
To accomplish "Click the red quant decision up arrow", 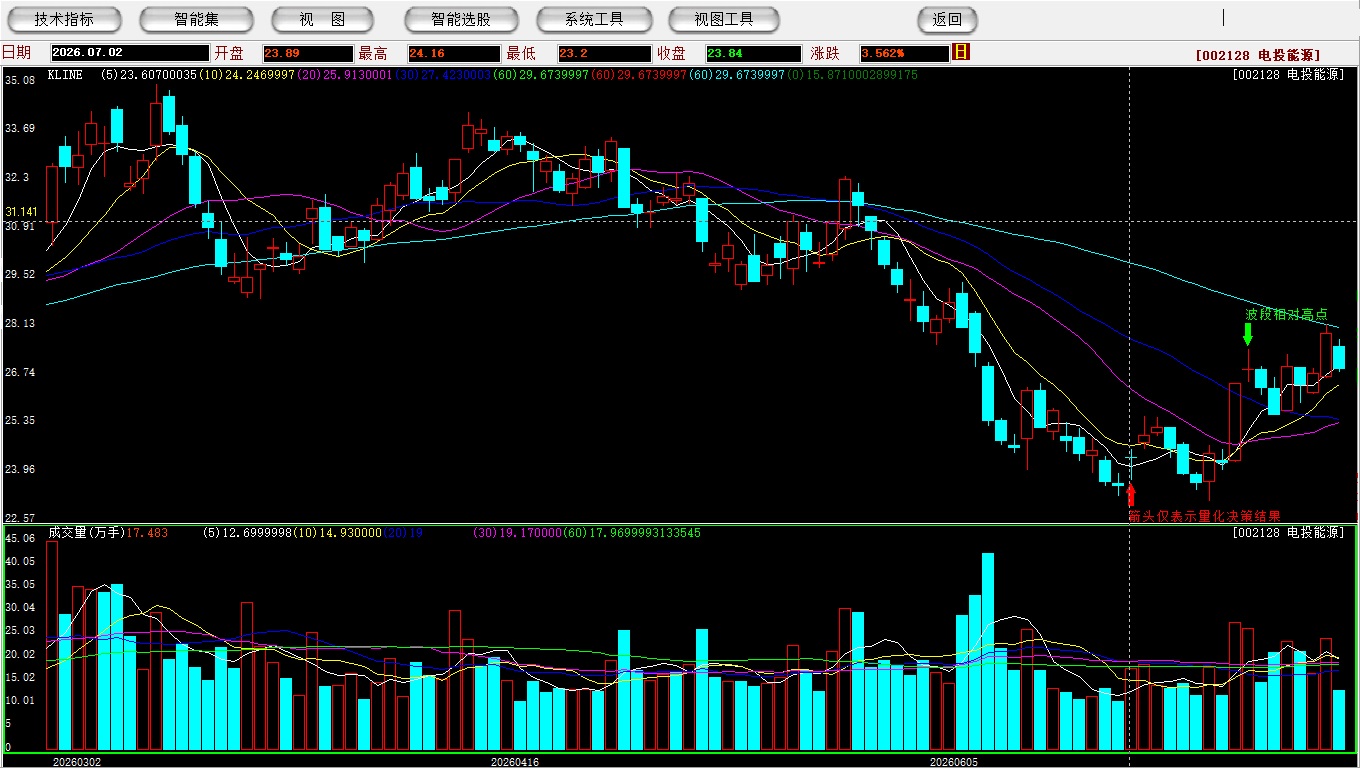I will pyautogui.click(x=1131, y=495).
